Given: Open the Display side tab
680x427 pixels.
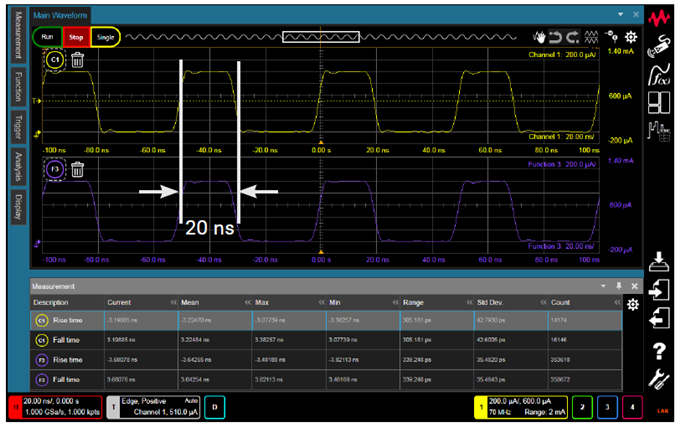Looking at the screenshot, I should (18, 207).
